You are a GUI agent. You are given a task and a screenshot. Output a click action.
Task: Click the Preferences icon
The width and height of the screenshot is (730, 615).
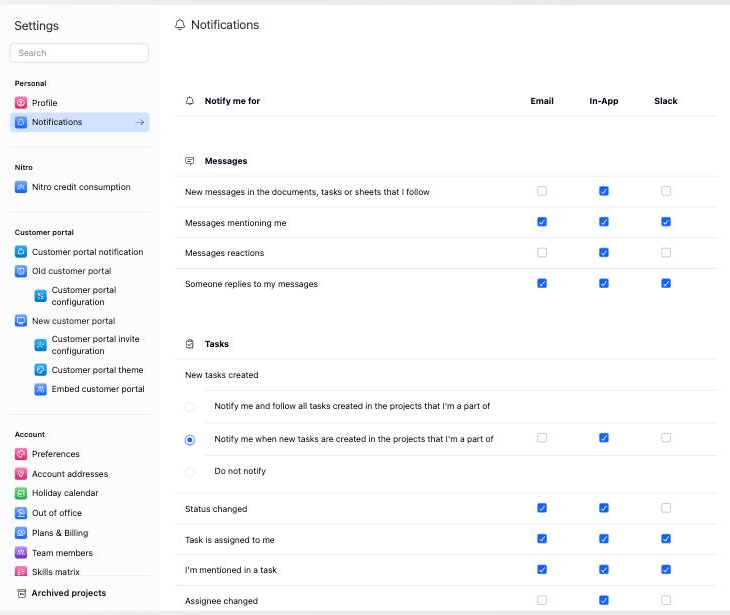click(21, 454)
